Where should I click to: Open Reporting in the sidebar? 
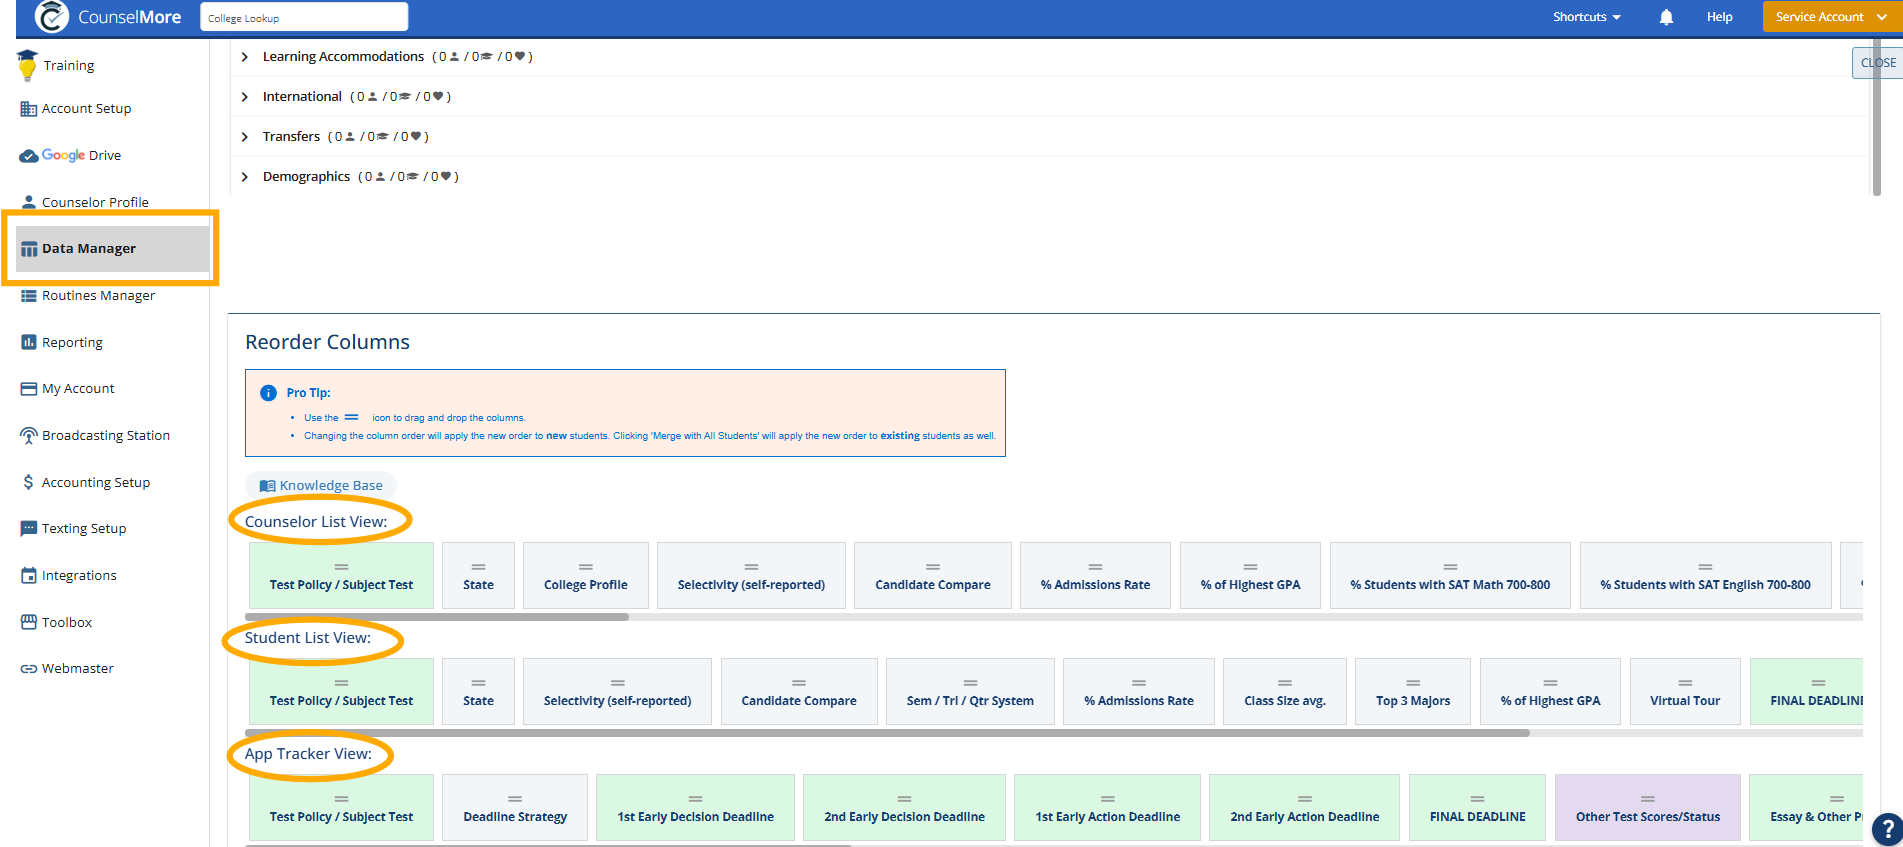click(72, 342)
